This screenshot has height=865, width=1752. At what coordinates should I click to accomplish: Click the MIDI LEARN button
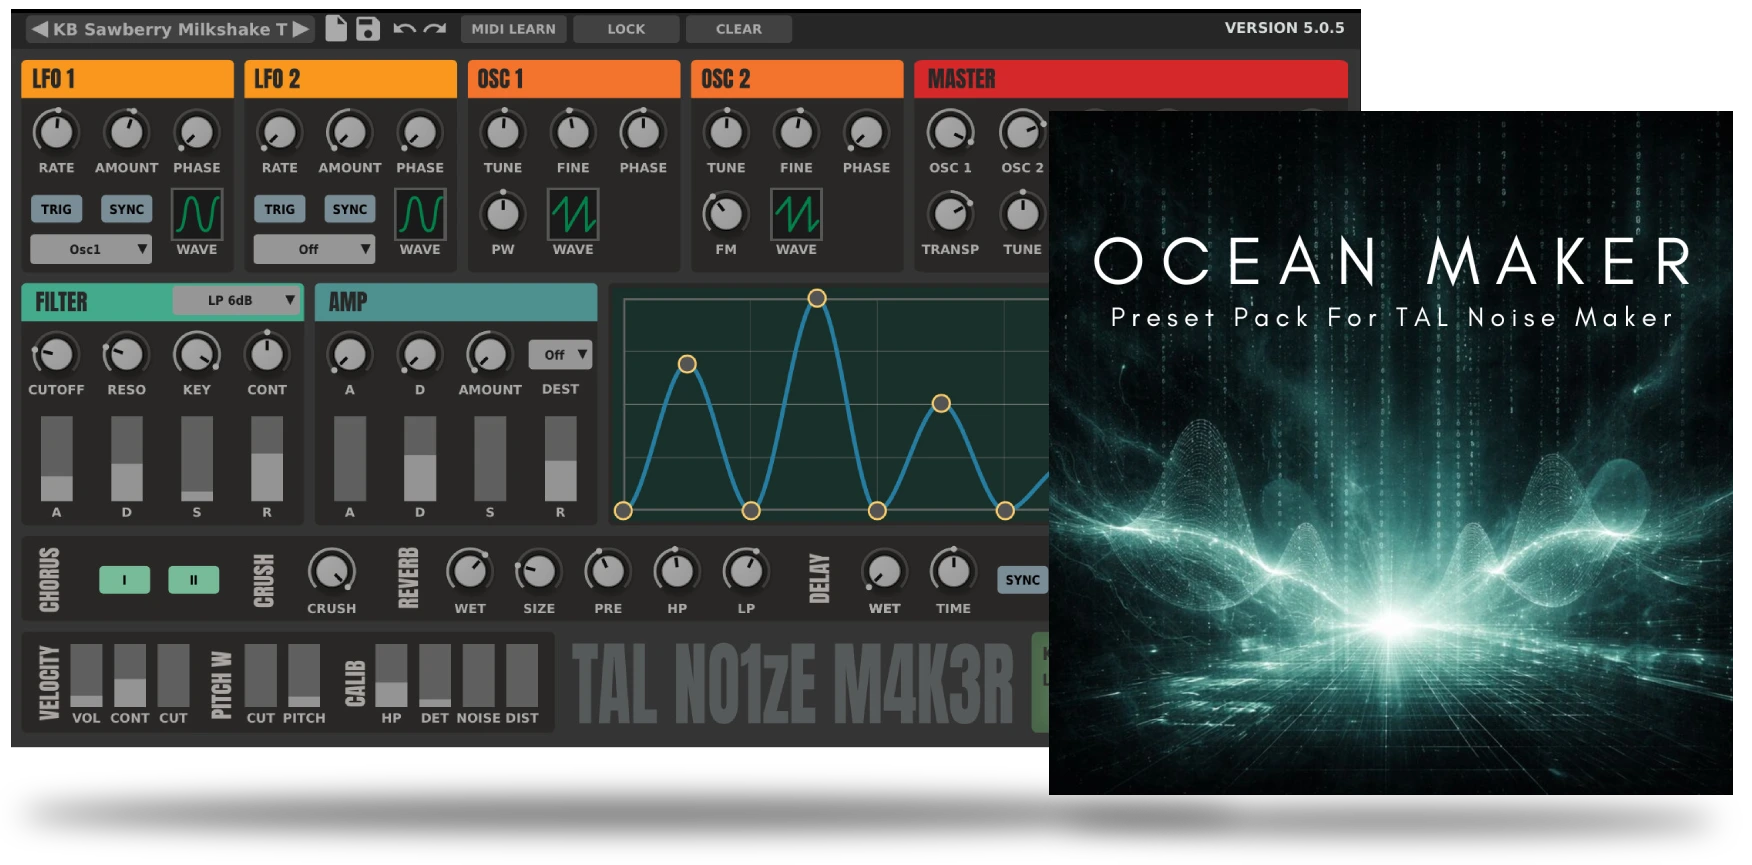click(513, 29)
